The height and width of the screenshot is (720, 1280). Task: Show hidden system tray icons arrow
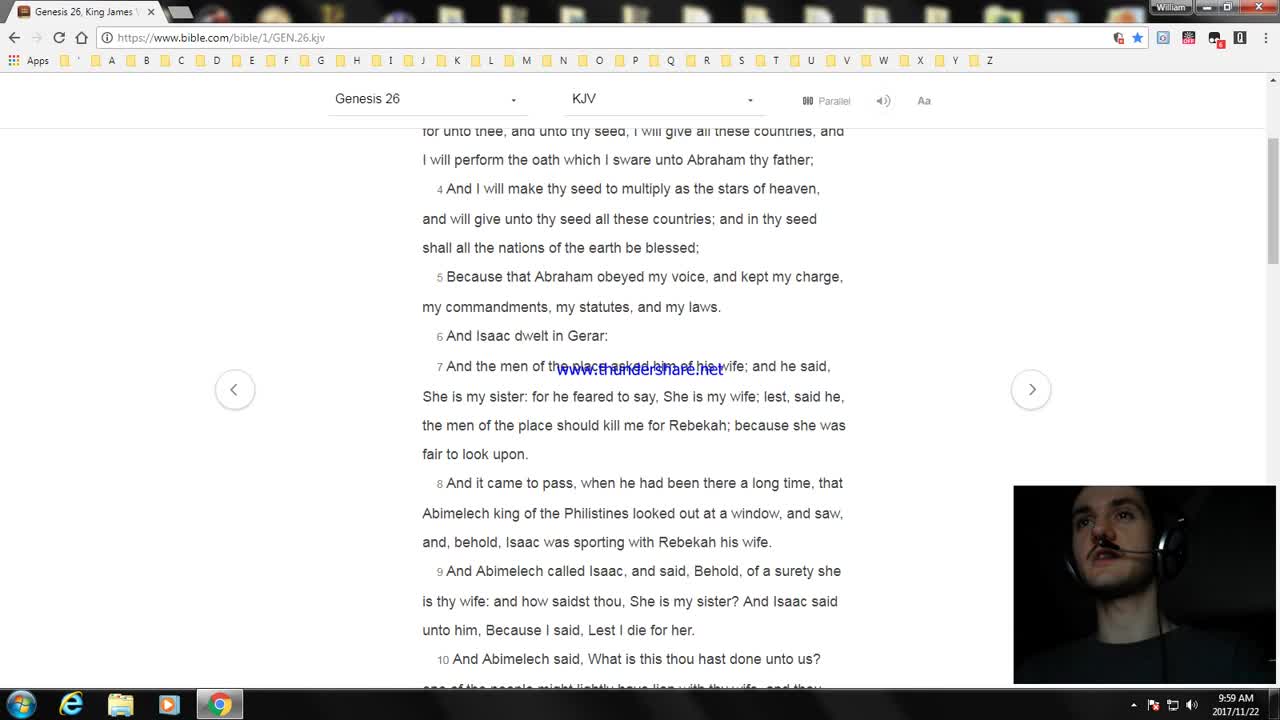pyautogui.click(x=1134, y=705)
